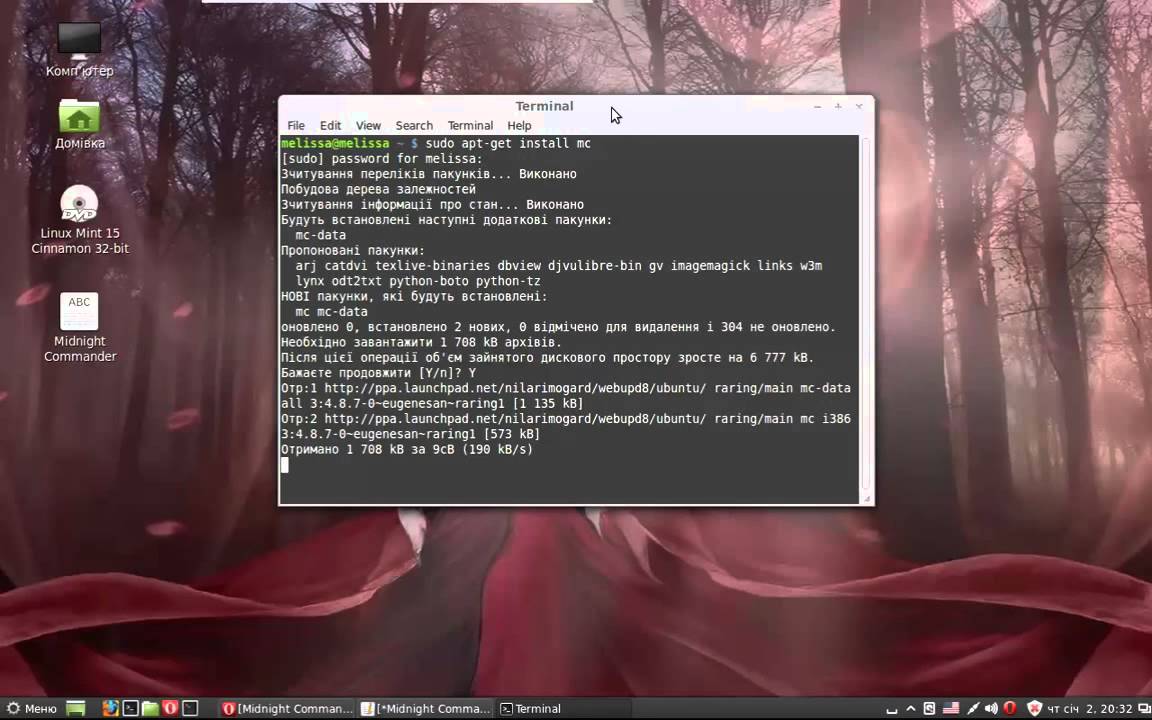Click 'Пропоновані пакунки:' line
This screenshot has height=720, width=1152.
click(x=353, y=251)
